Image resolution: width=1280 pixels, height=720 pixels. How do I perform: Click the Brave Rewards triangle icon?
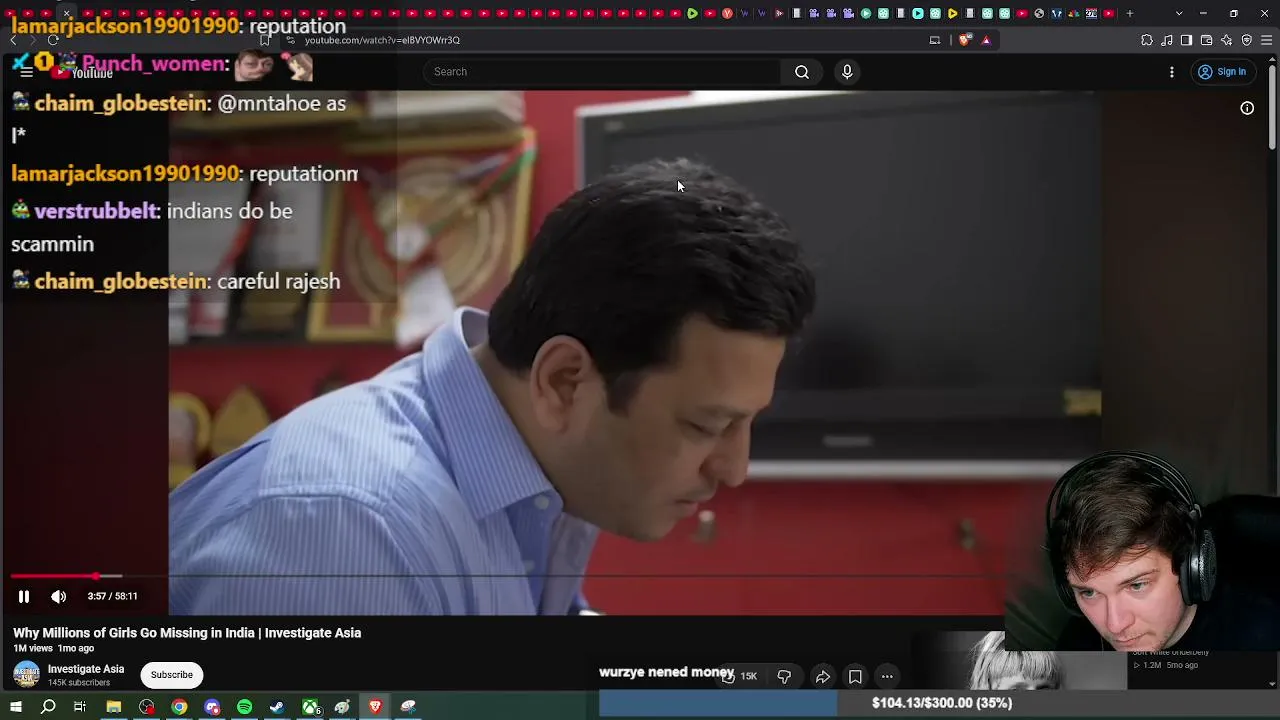pos(986,40)
